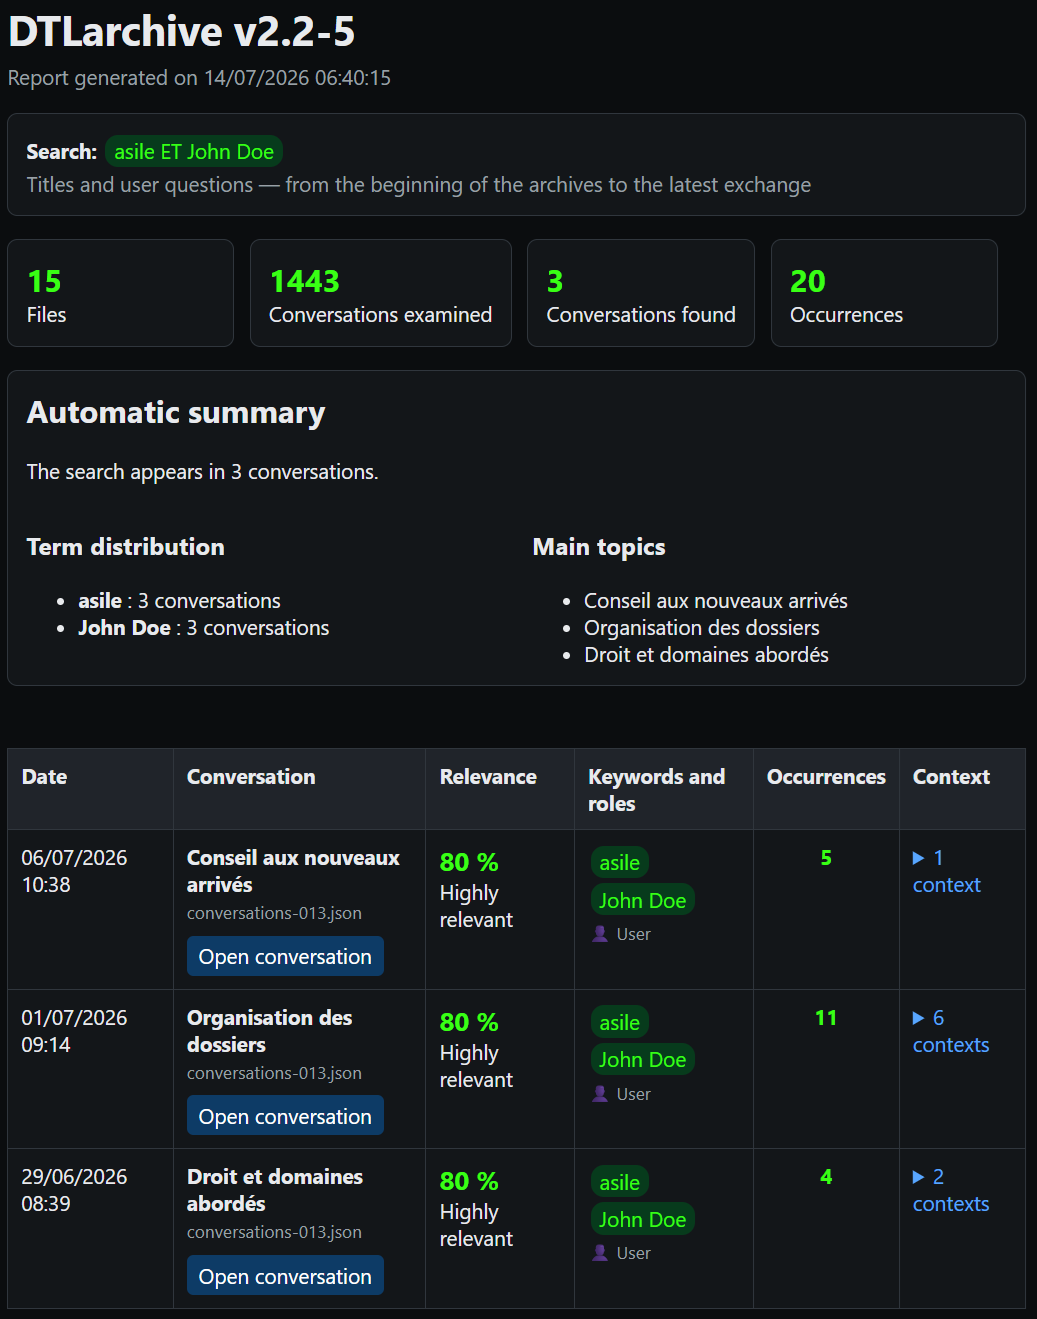Open the Droit et domaines abordés conversation

point(285,1276)
